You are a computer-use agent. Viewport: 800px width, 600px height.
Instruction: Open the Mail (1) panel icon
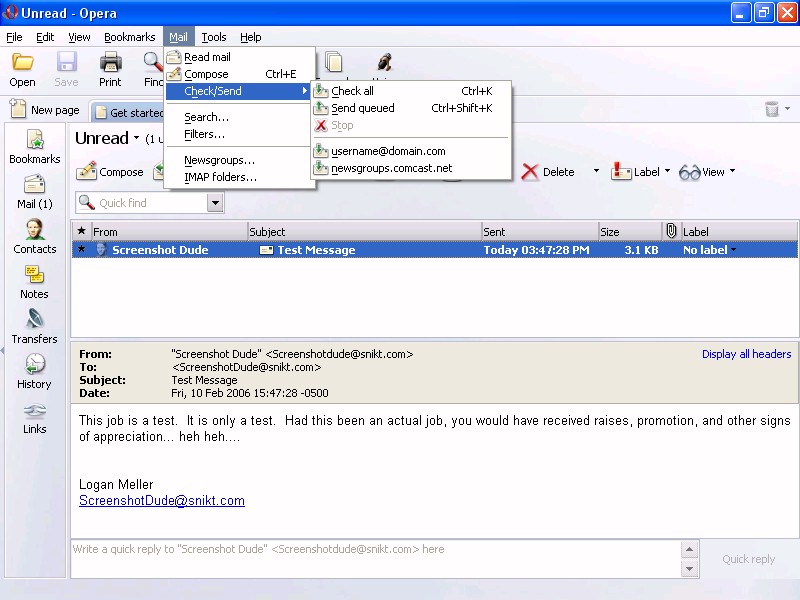pos(35,185)
